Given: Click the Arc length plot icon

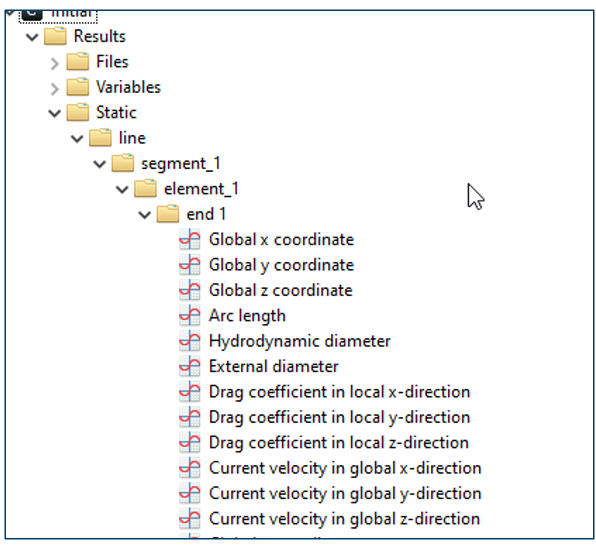Looking at the screenshot, I should [x=190, y=315].
